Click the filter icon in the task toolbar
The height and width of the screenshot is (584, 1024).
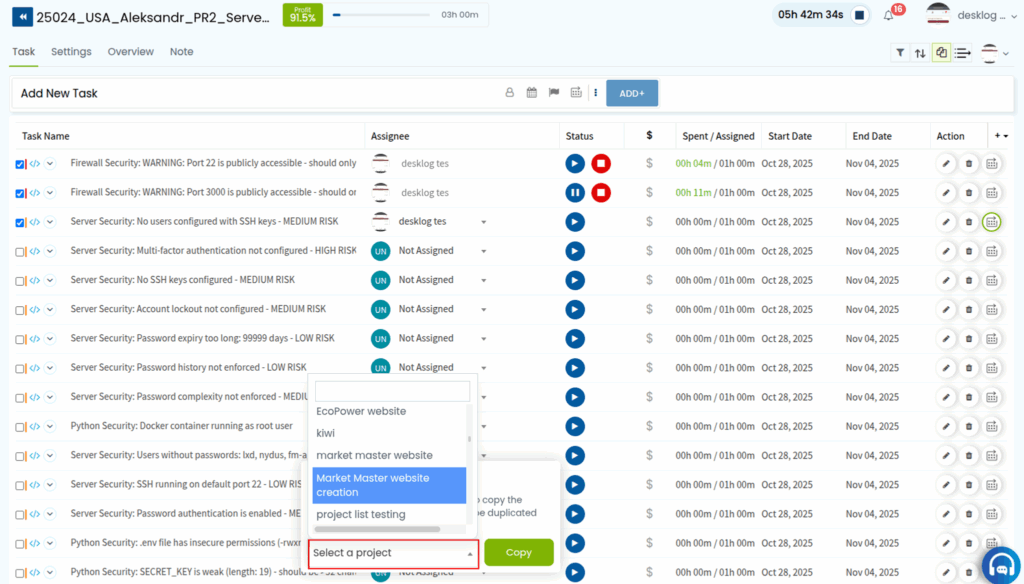pyautogui.click(x=900, y=53)
